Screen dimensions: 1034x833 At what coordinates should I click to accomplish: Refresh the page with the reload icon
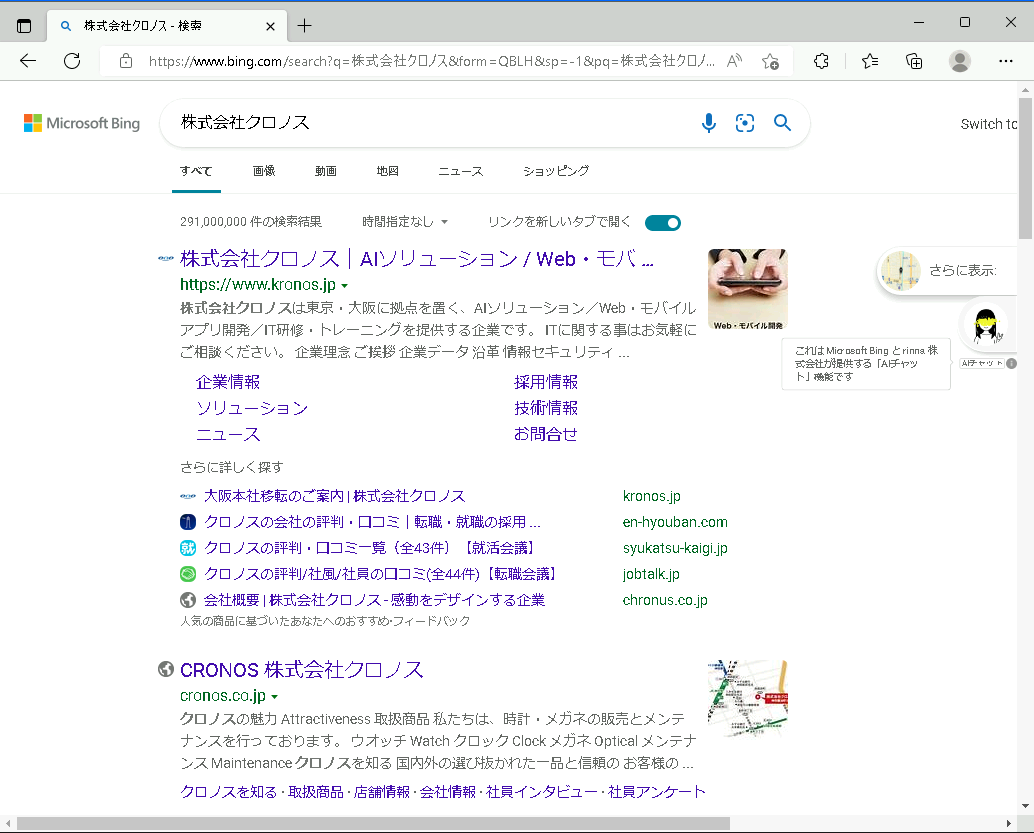click(72, 61)
